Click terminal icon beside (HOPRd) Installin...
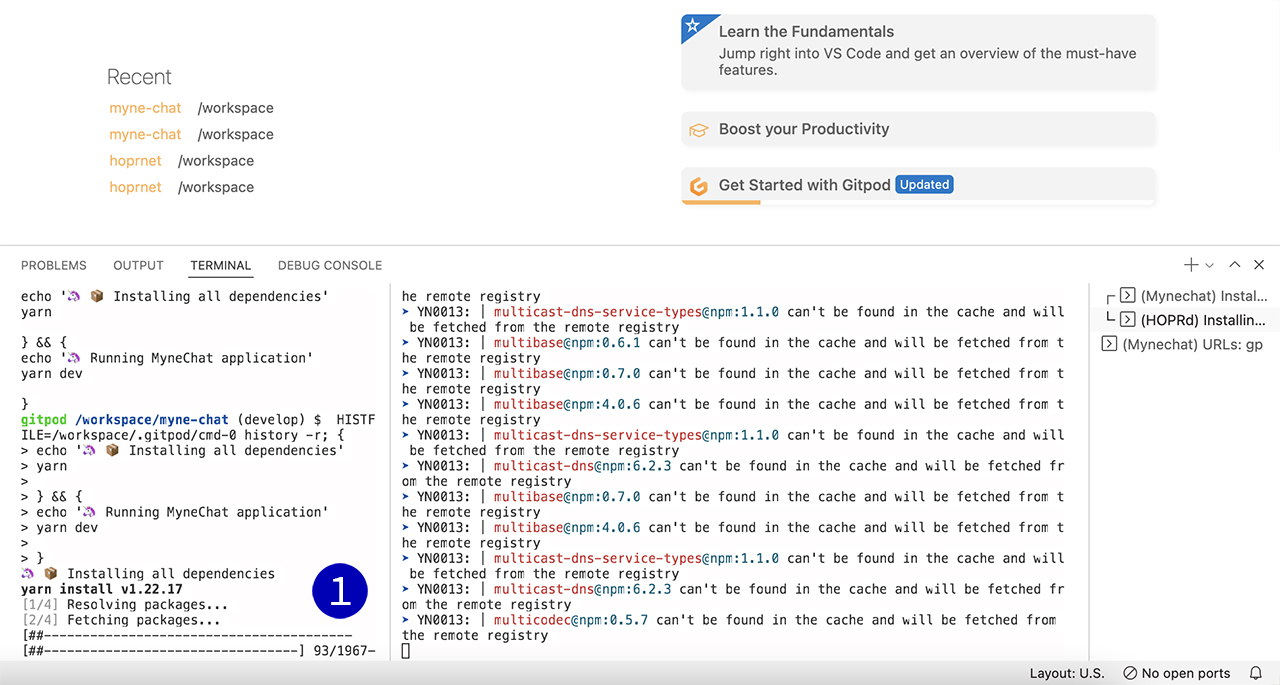Viewport: 1280px width, 685px height. [1127, 320]
